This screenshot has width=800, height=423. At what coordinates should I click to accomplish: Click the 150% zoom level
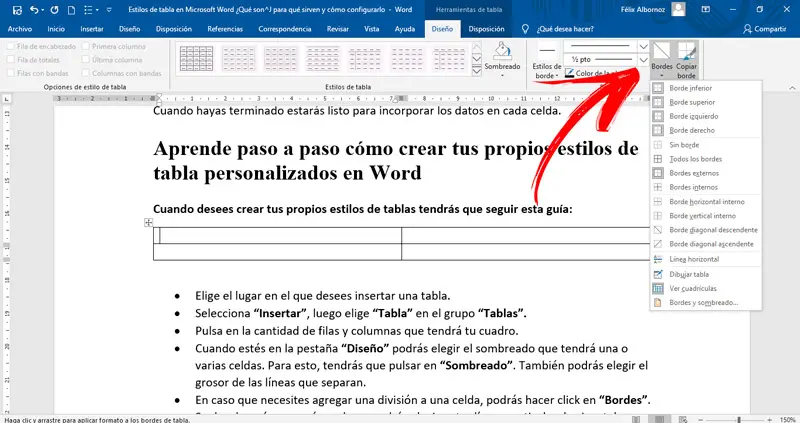coord(787,419)
